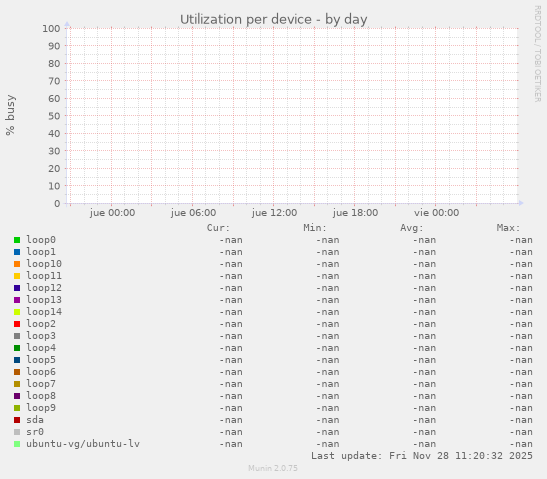Select the loop5 legend label
Screen dimensions: 547x479
click(41, 360)
